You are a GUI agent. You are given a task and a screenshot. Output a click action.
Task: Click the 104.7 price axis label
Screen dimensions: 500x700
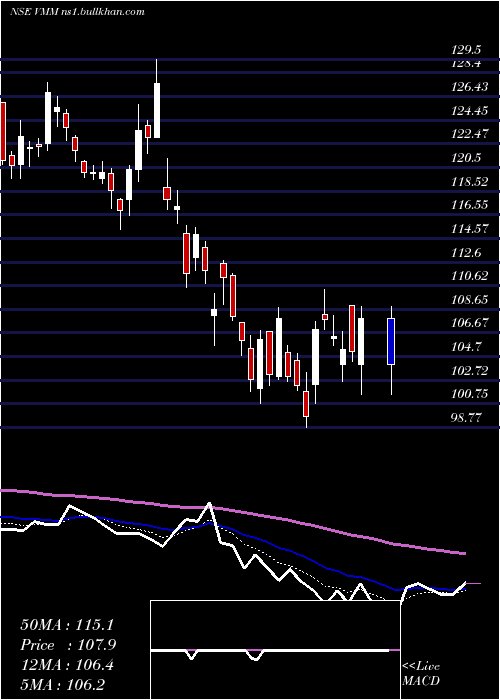467,347
